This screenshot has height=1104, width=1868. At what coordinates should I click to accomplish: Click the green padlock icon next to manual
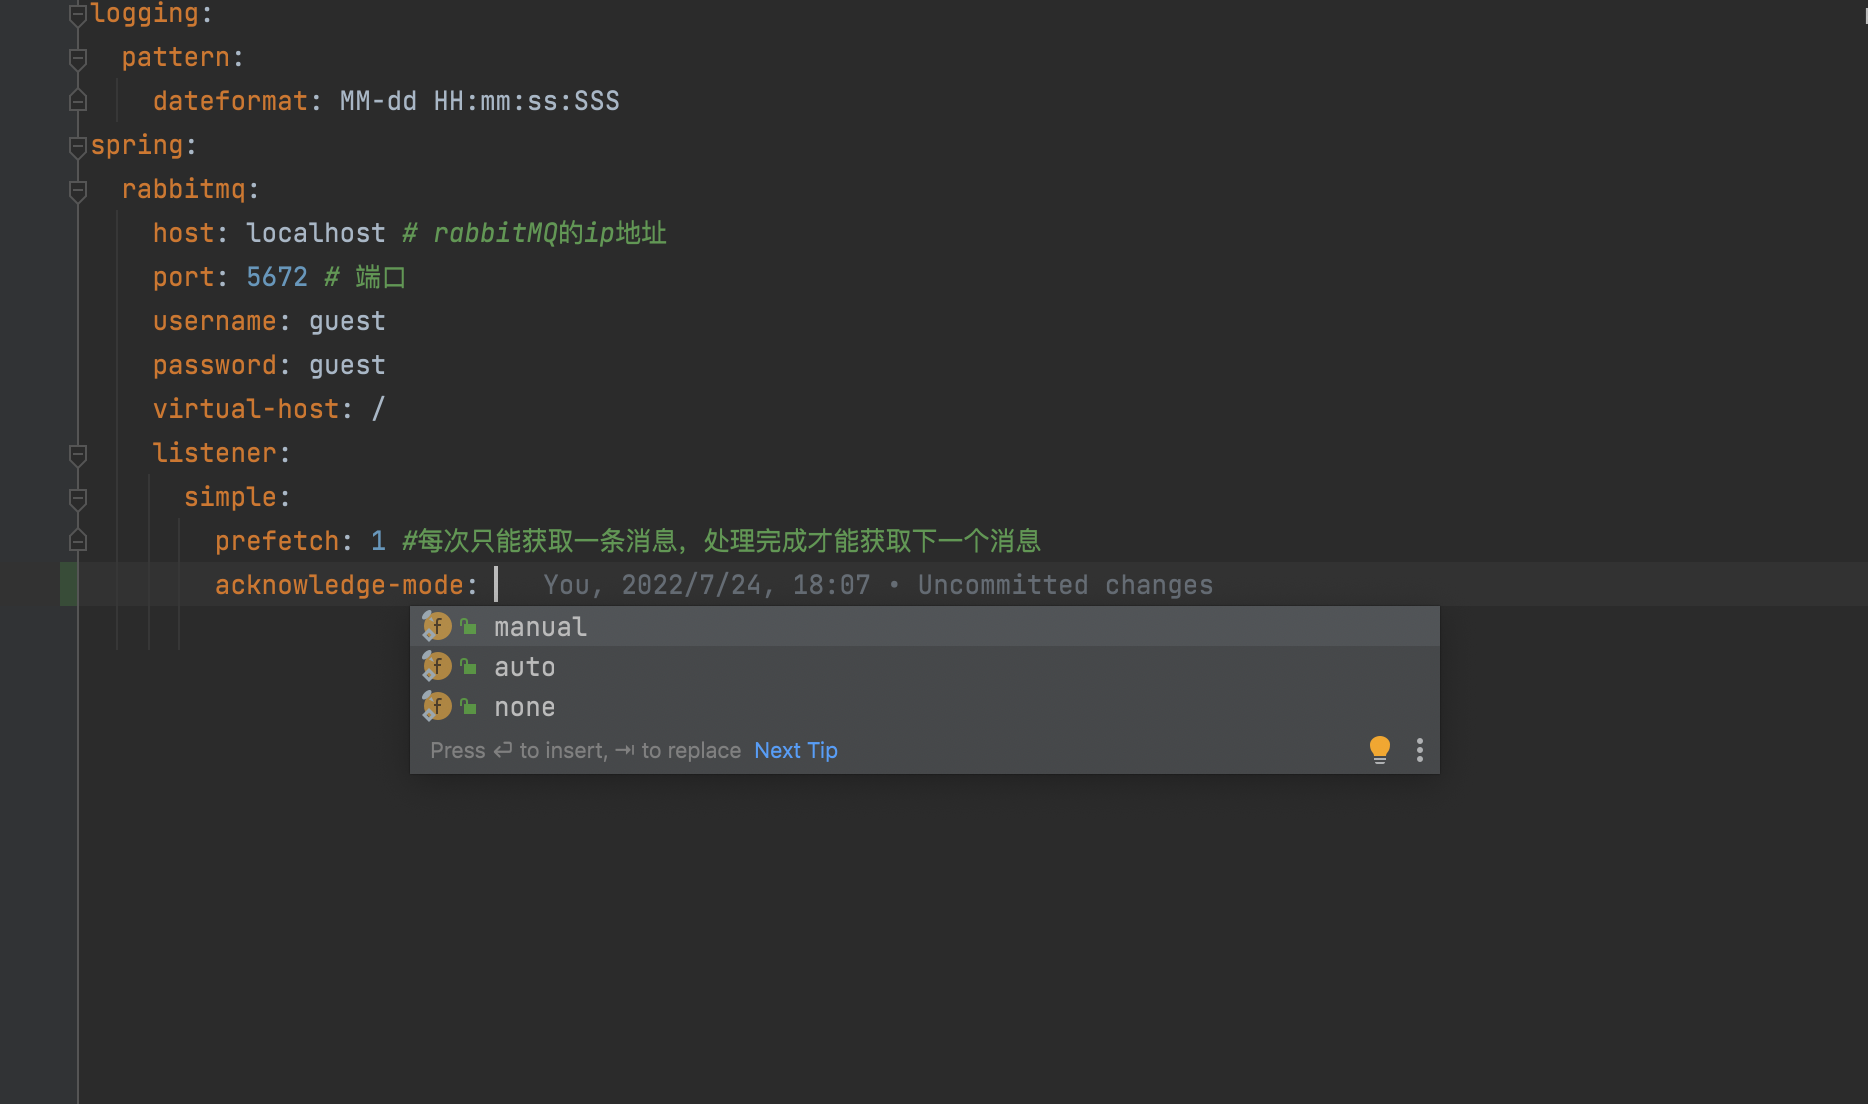[469, 626]
